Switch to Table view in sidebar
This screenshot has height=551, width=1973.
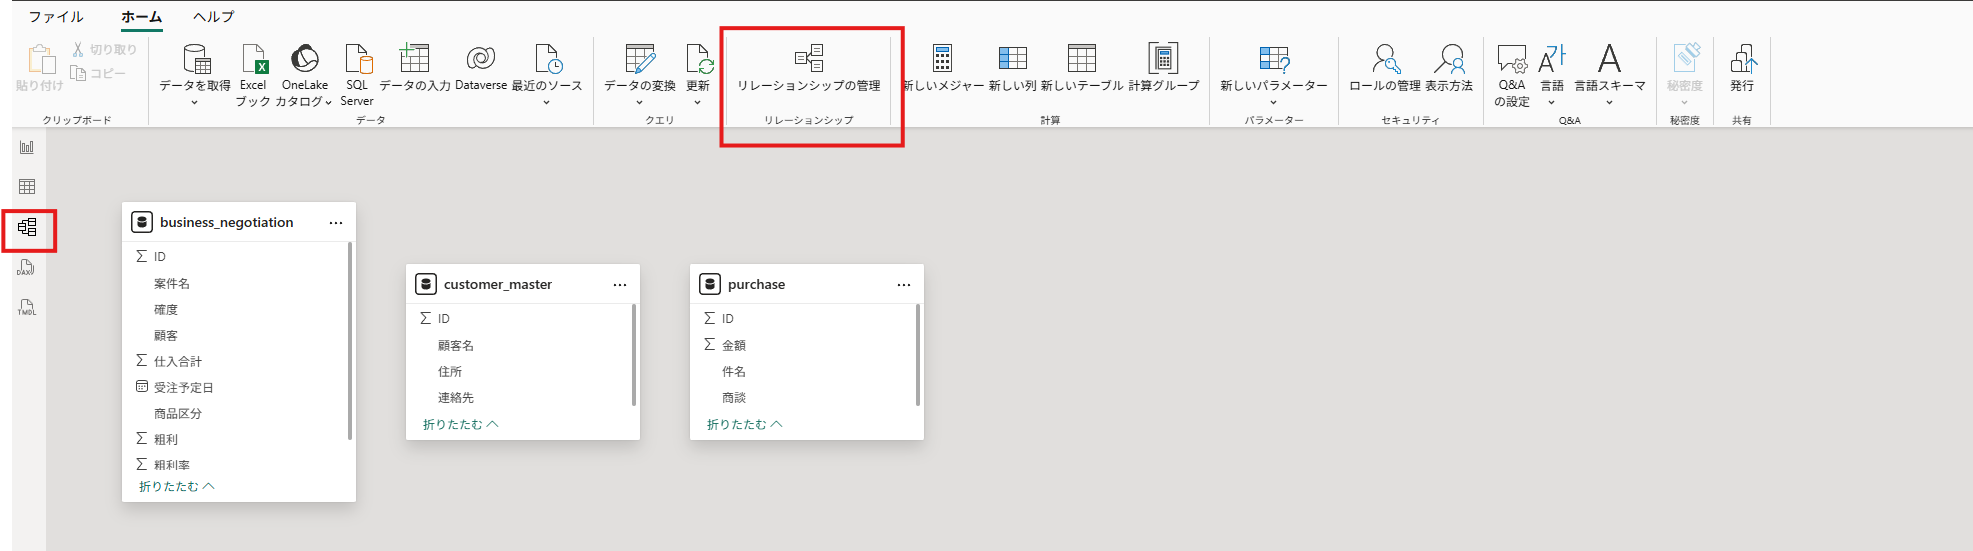pos(27,187)
